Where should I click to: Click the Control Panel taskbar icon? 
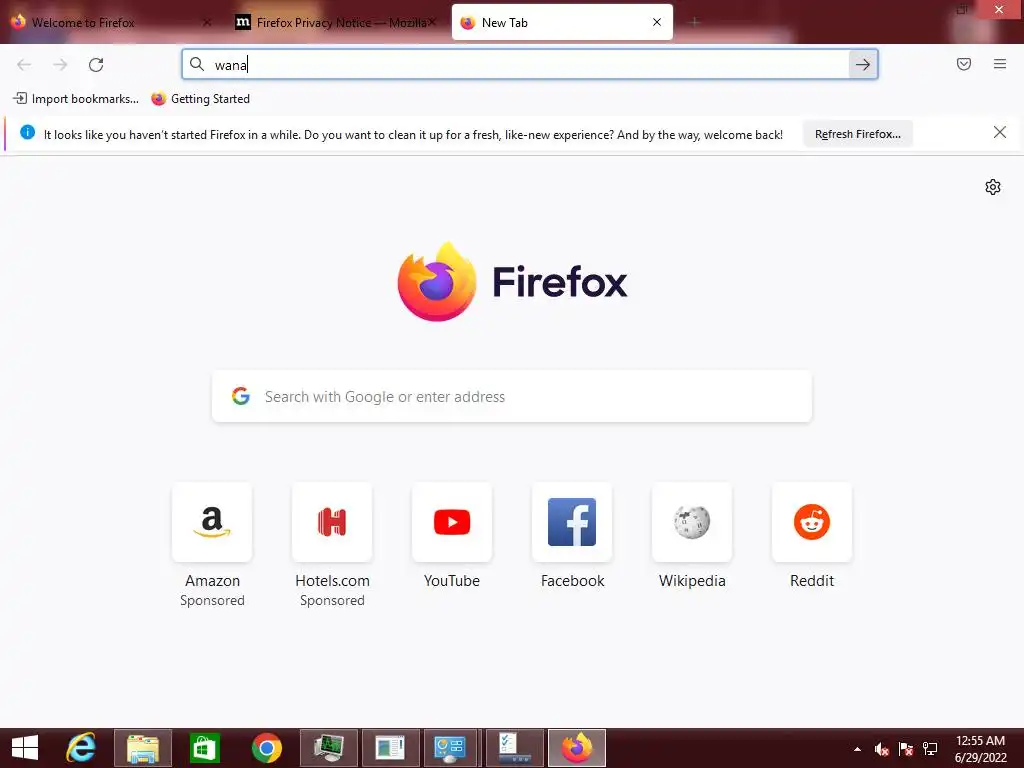pos(452,748)
